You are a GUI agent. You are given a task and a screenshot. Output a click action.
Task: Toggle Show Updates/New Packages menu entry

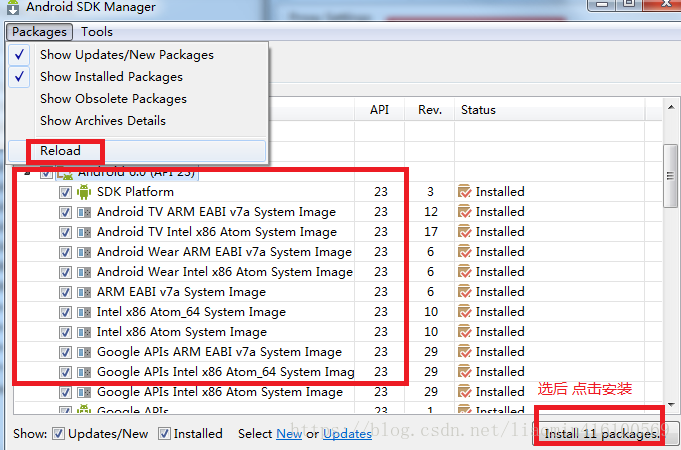(137, 55)
